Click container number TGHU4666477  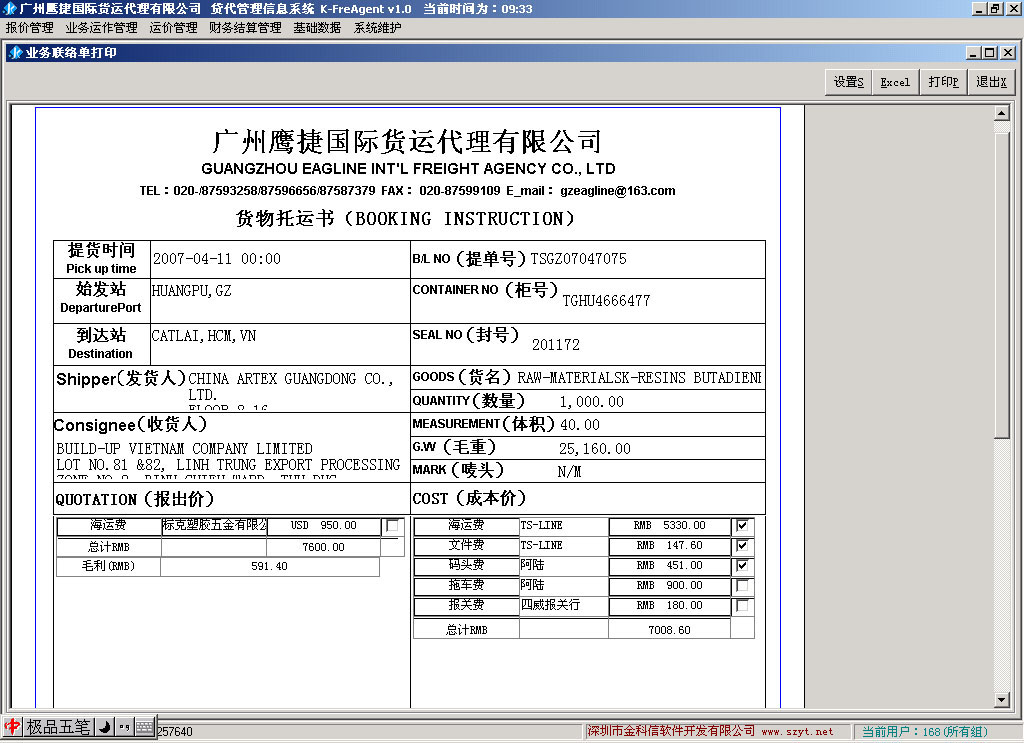[x=607, y=301]
